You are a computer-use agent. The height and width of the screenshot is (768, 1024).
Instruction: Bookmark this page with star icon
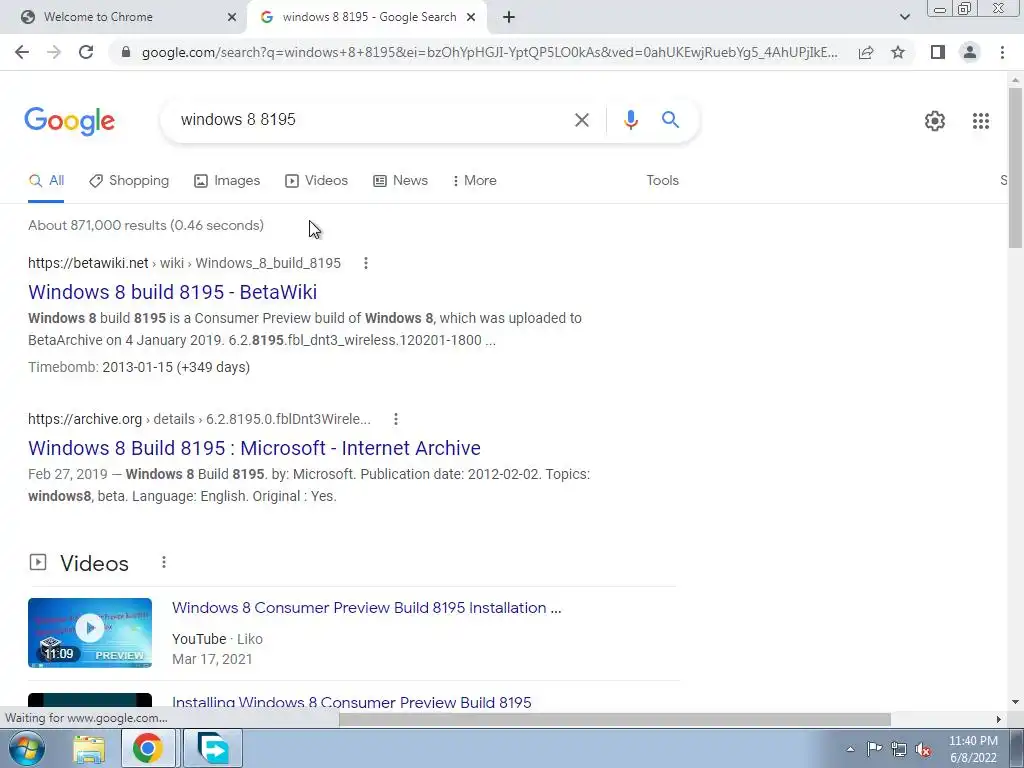pos(898,52)
